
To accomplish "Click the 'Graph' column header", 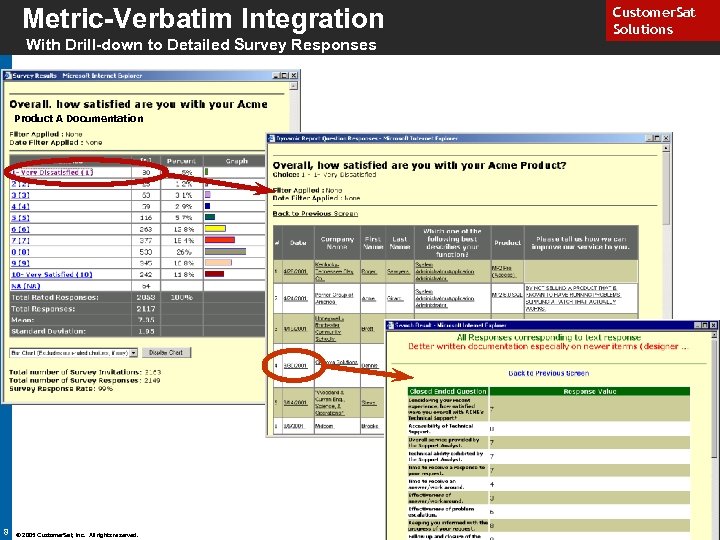I will click(236, 161).
